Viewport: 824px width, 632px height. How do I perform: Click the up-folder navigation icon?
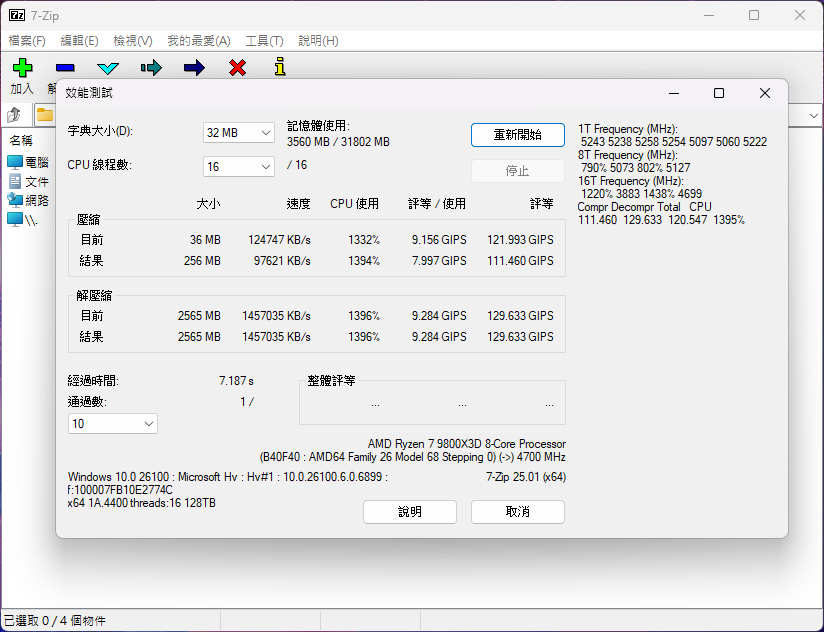click(15, 114)
